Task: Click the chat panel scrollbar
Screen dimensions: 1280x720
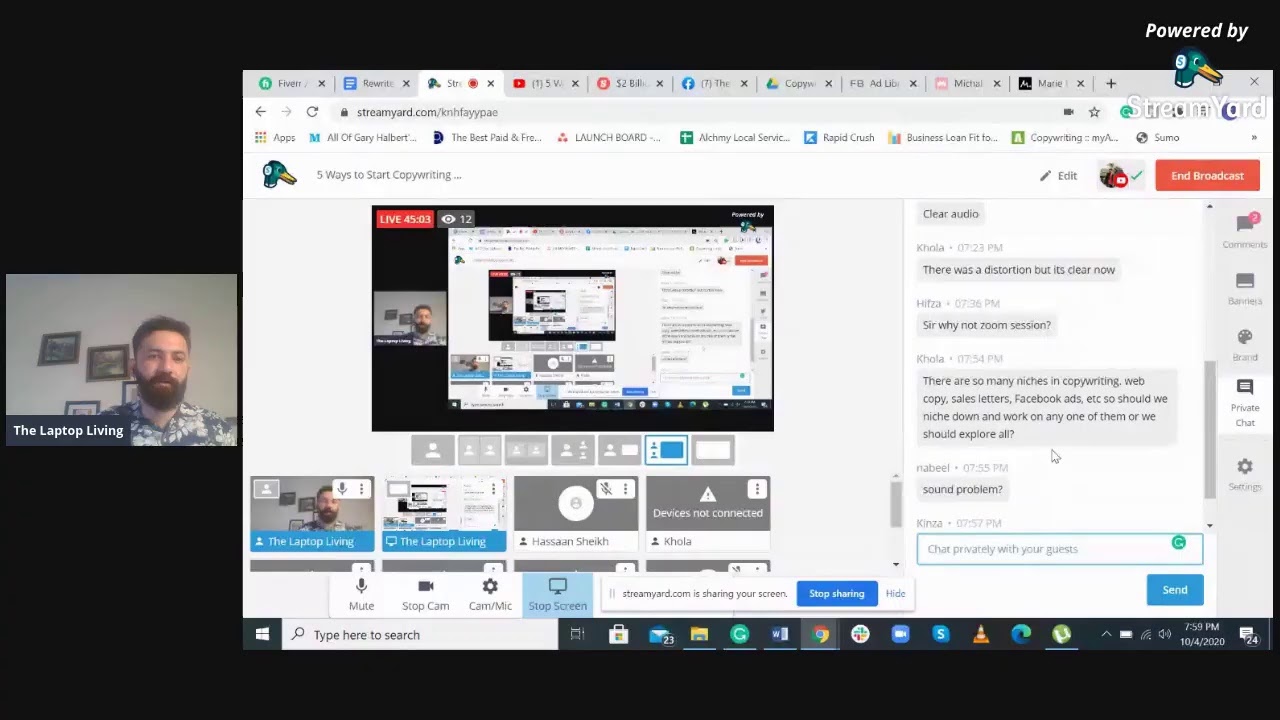Action: click(x=1210, y=430)
